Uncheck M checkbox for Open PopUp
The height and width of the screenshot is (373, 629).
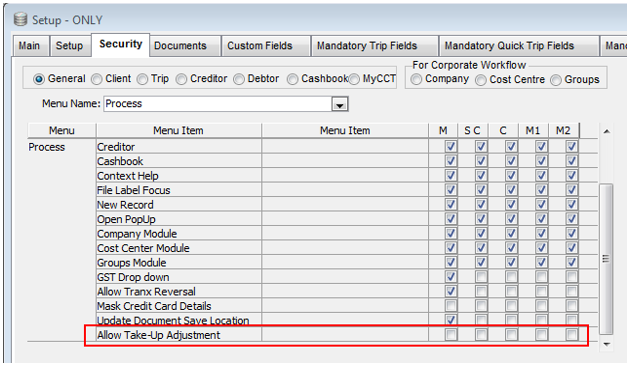point(451,219)
